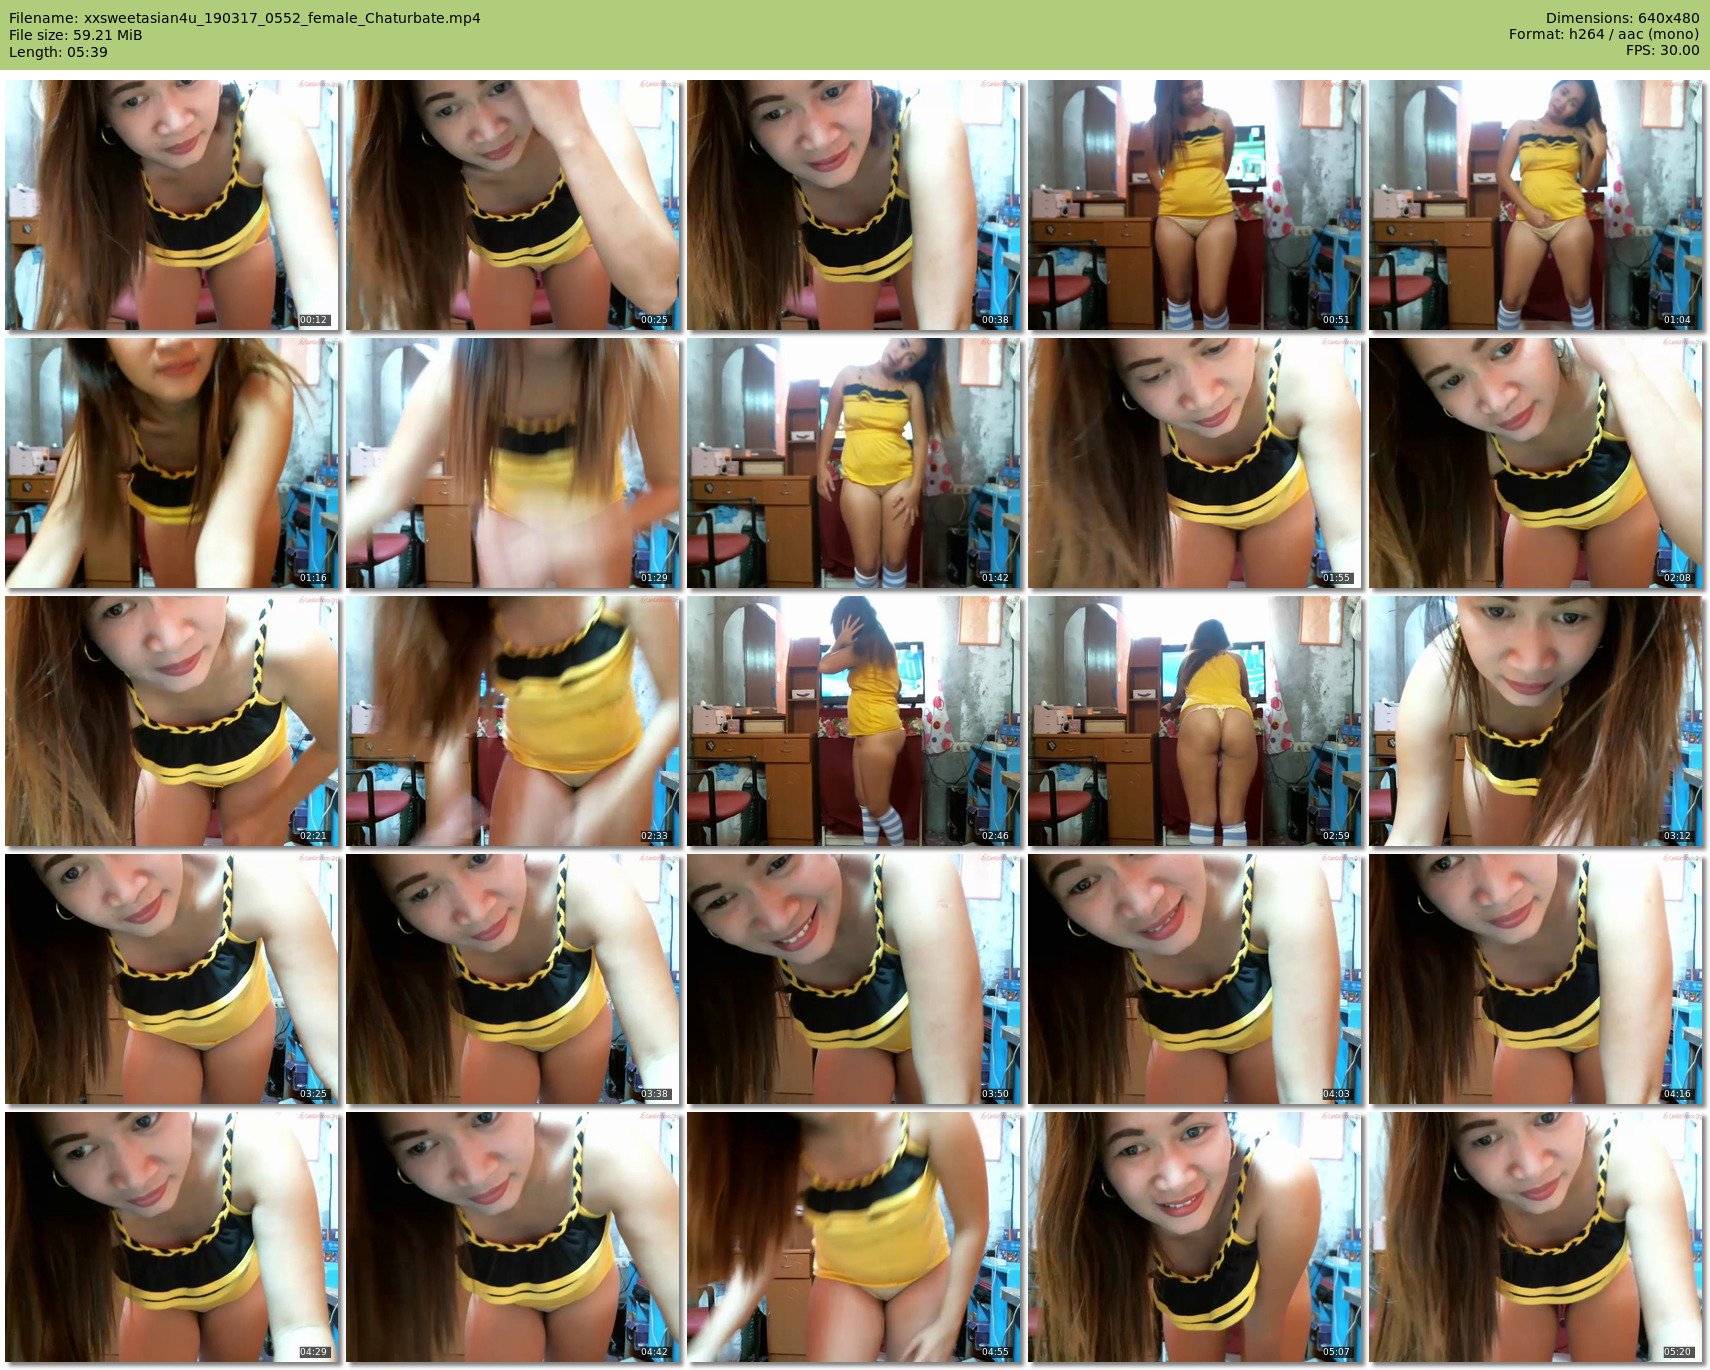This screenshot has height=1370, width=1710.
Task: Select the thumbnail at 01:42
Action: click(x=854, y=463)
